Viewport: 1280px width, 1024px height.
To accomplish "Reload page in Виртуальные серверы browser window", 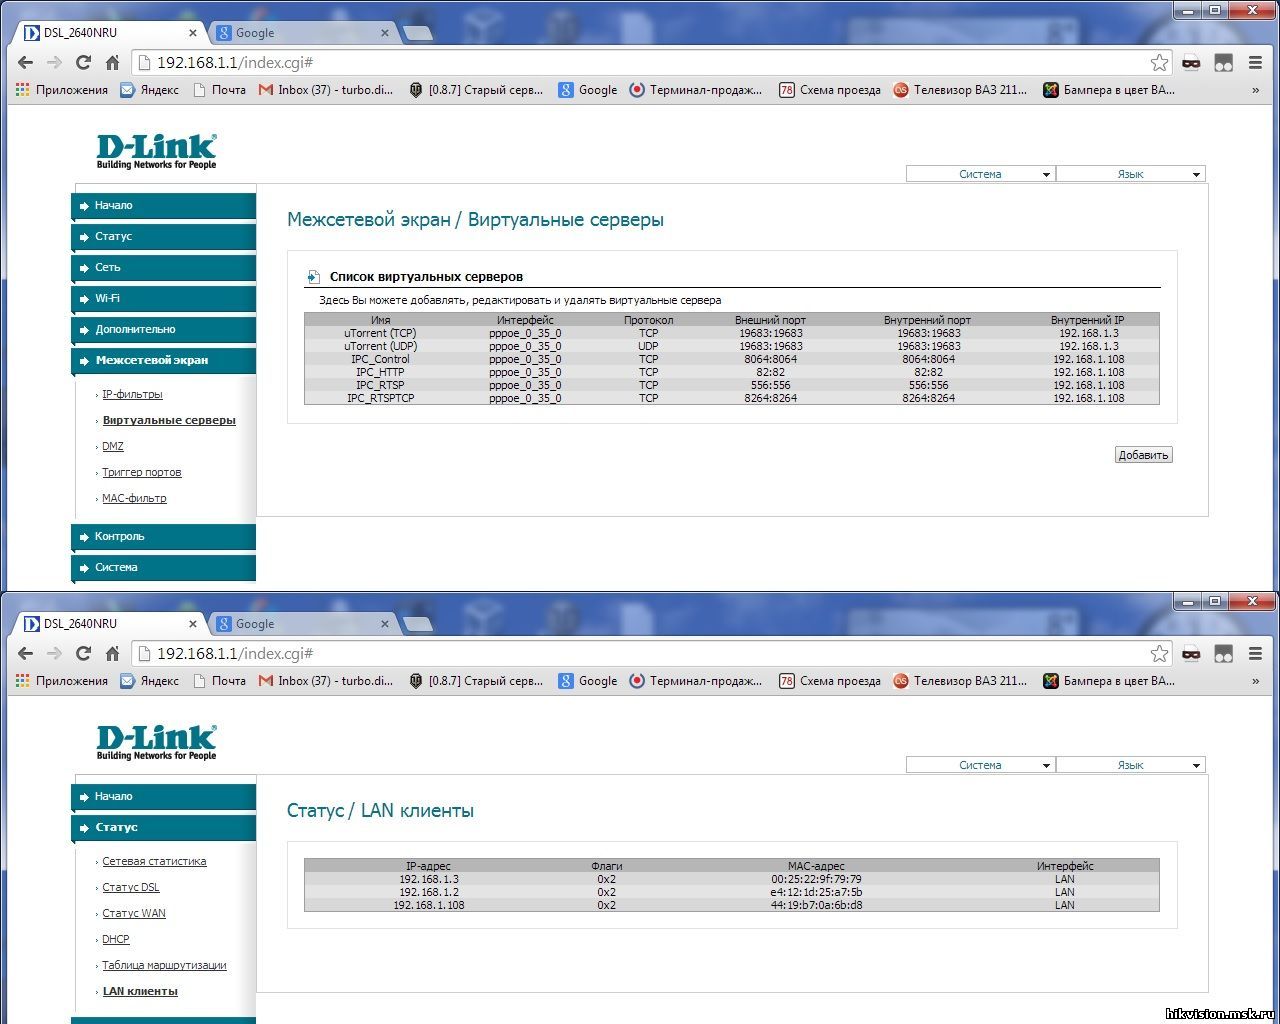I will (x=84, y=63).
